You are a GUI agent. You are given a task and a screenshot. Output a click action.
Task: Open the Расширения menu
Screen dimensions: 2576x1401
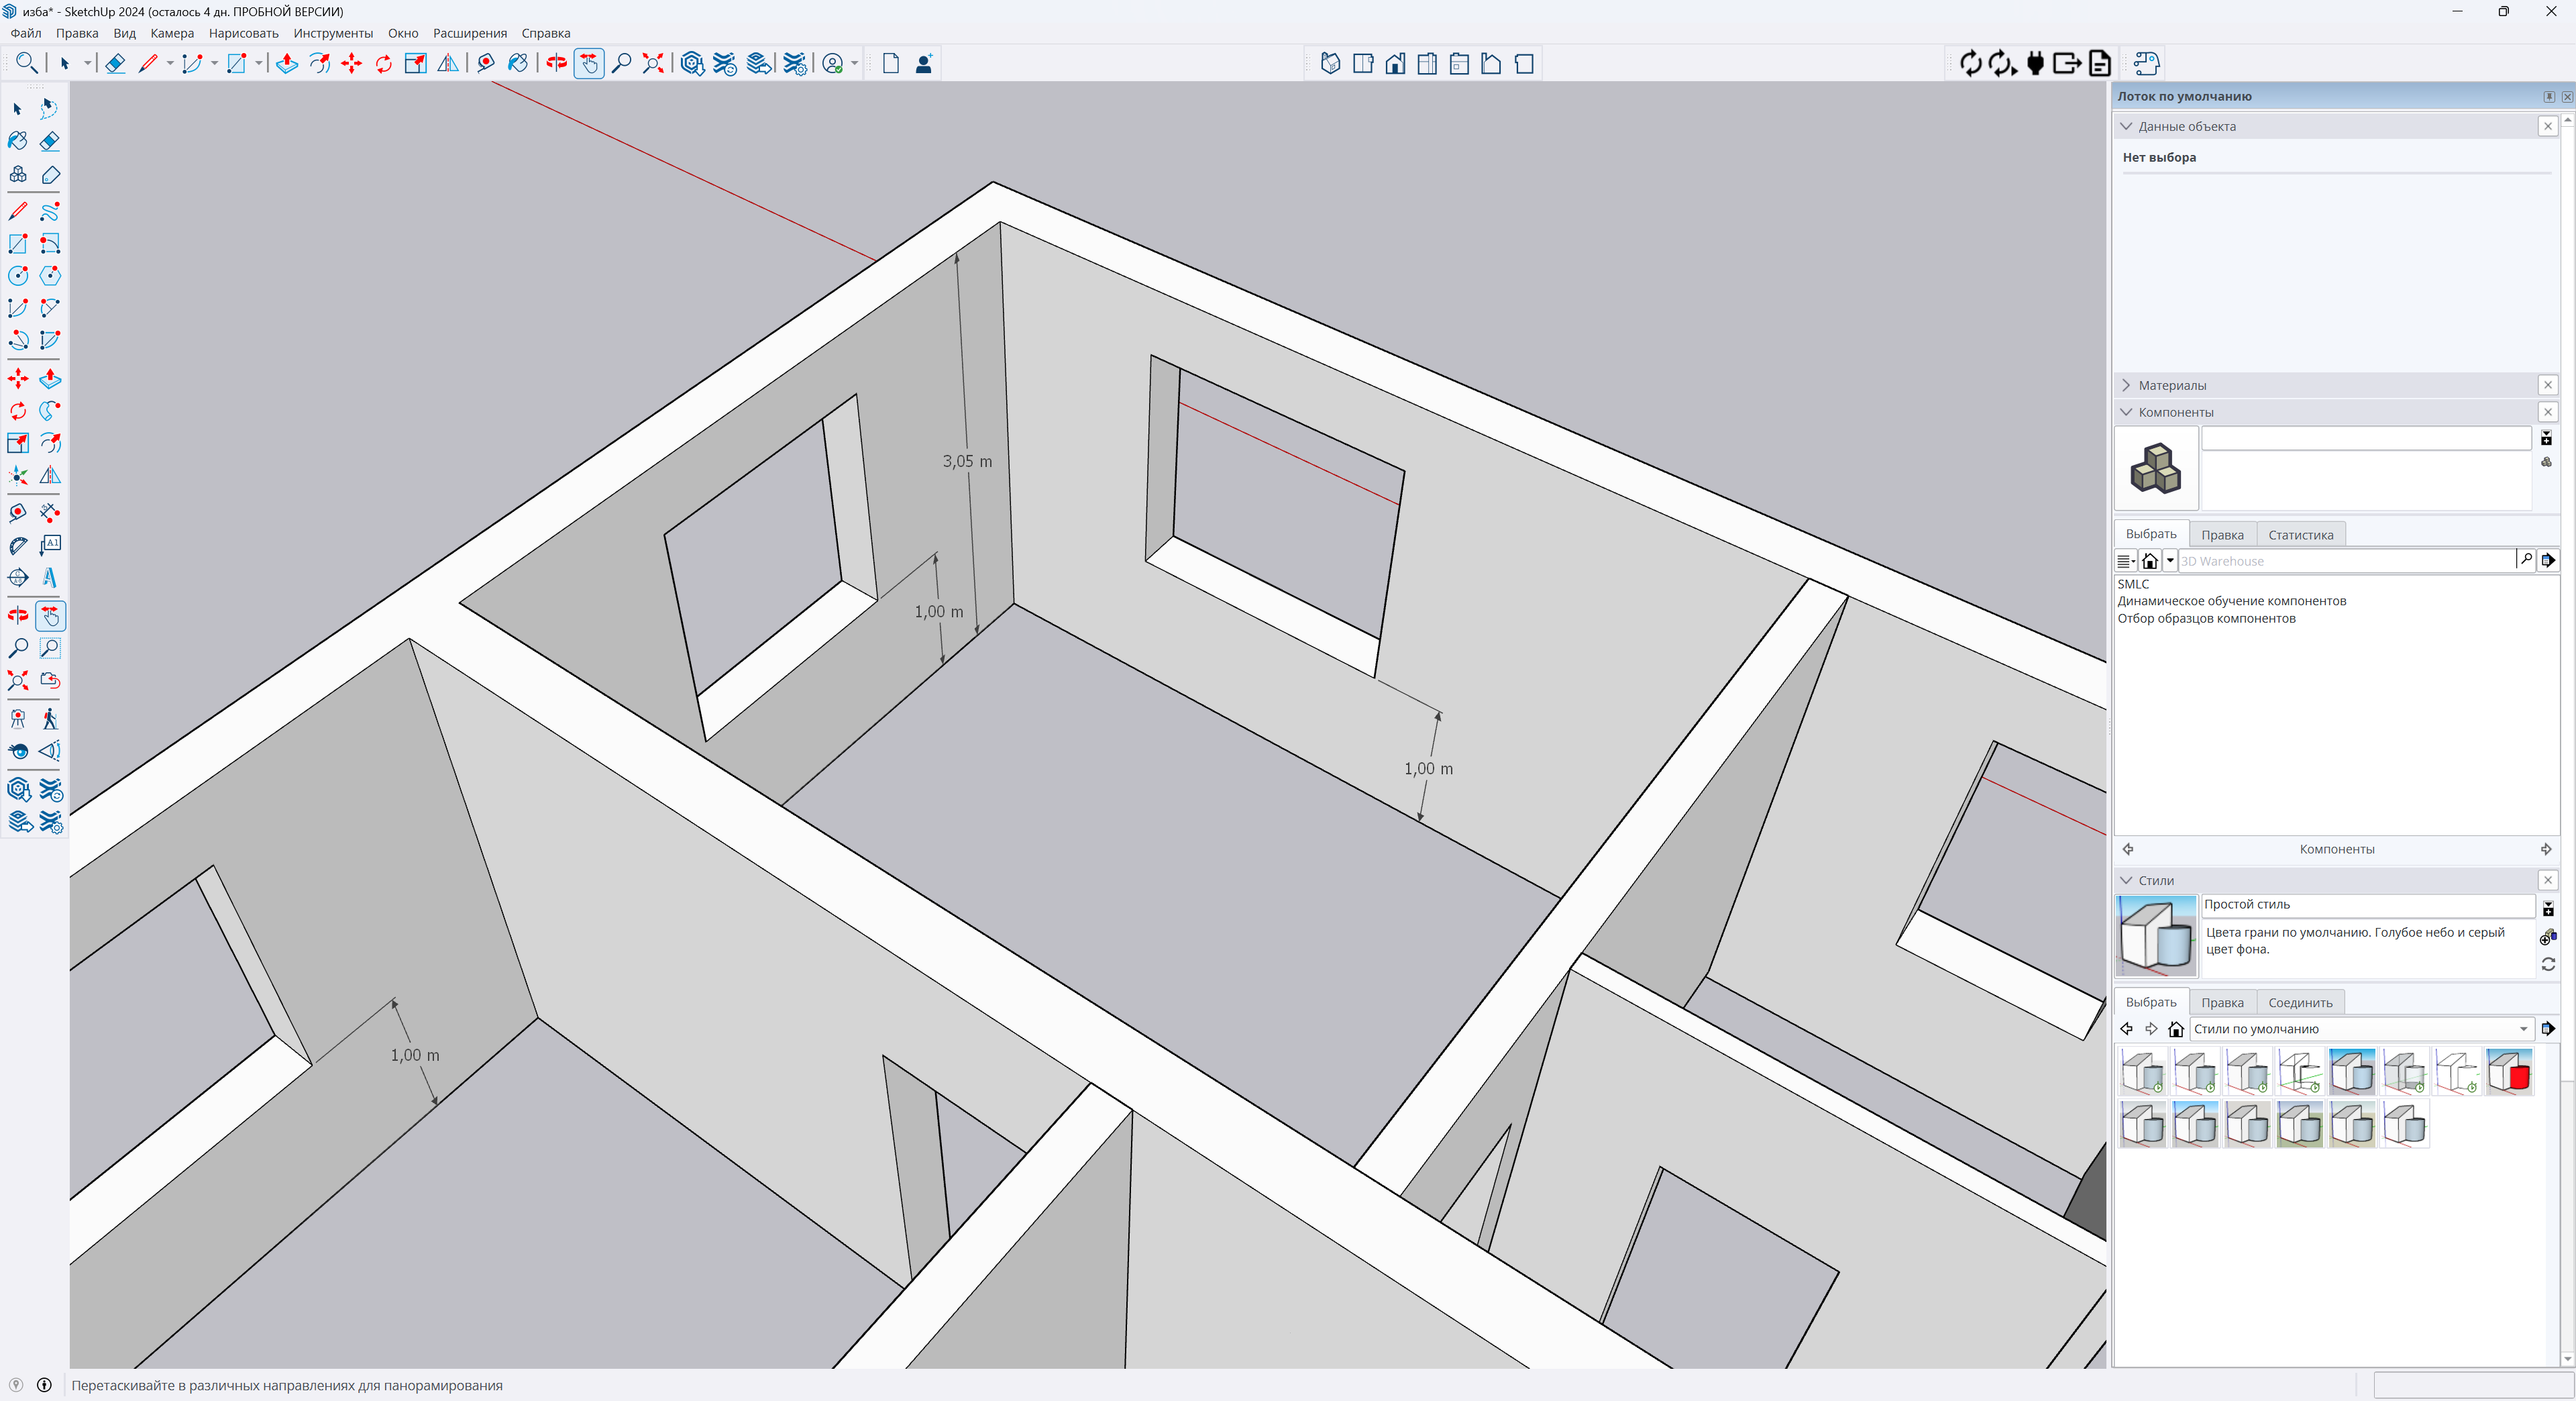click(469, 33)
